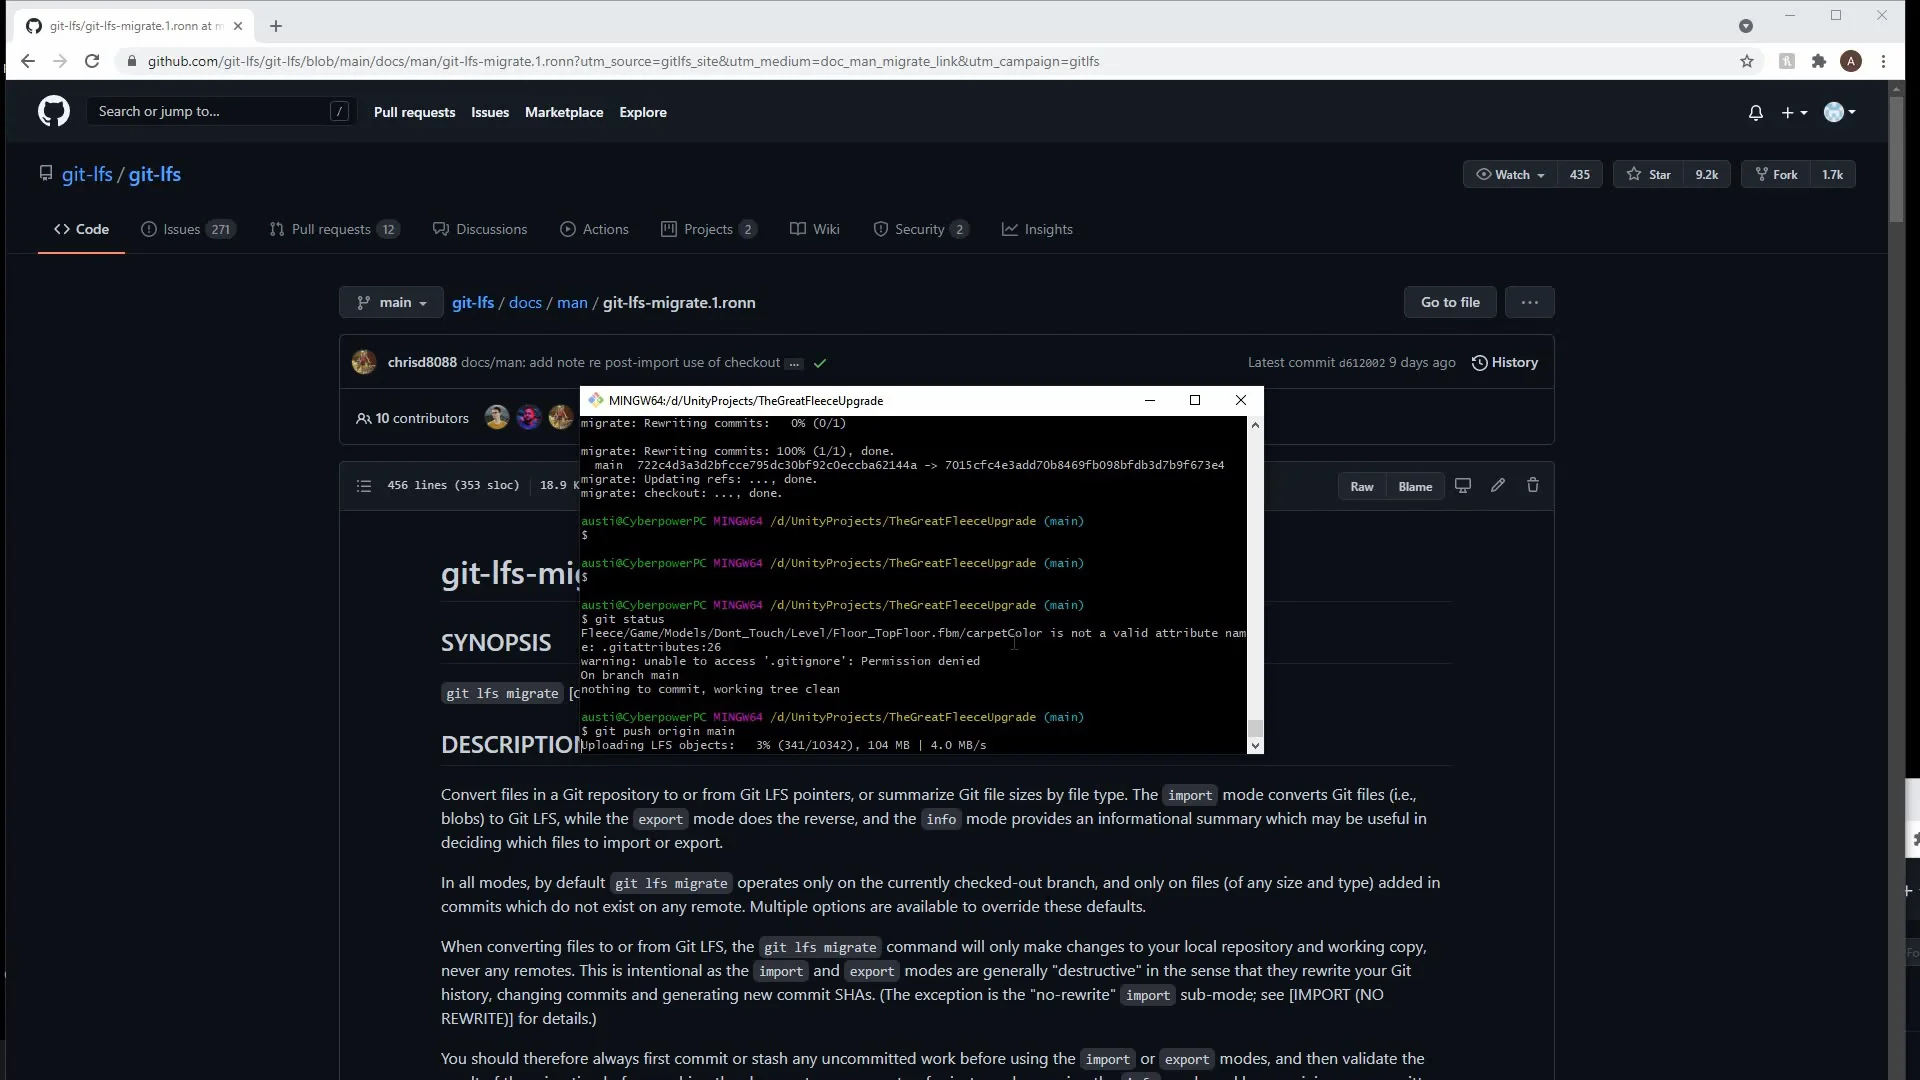Open file in GitHub Desktop icon

pyautogui.click(x=1463, y=485)
